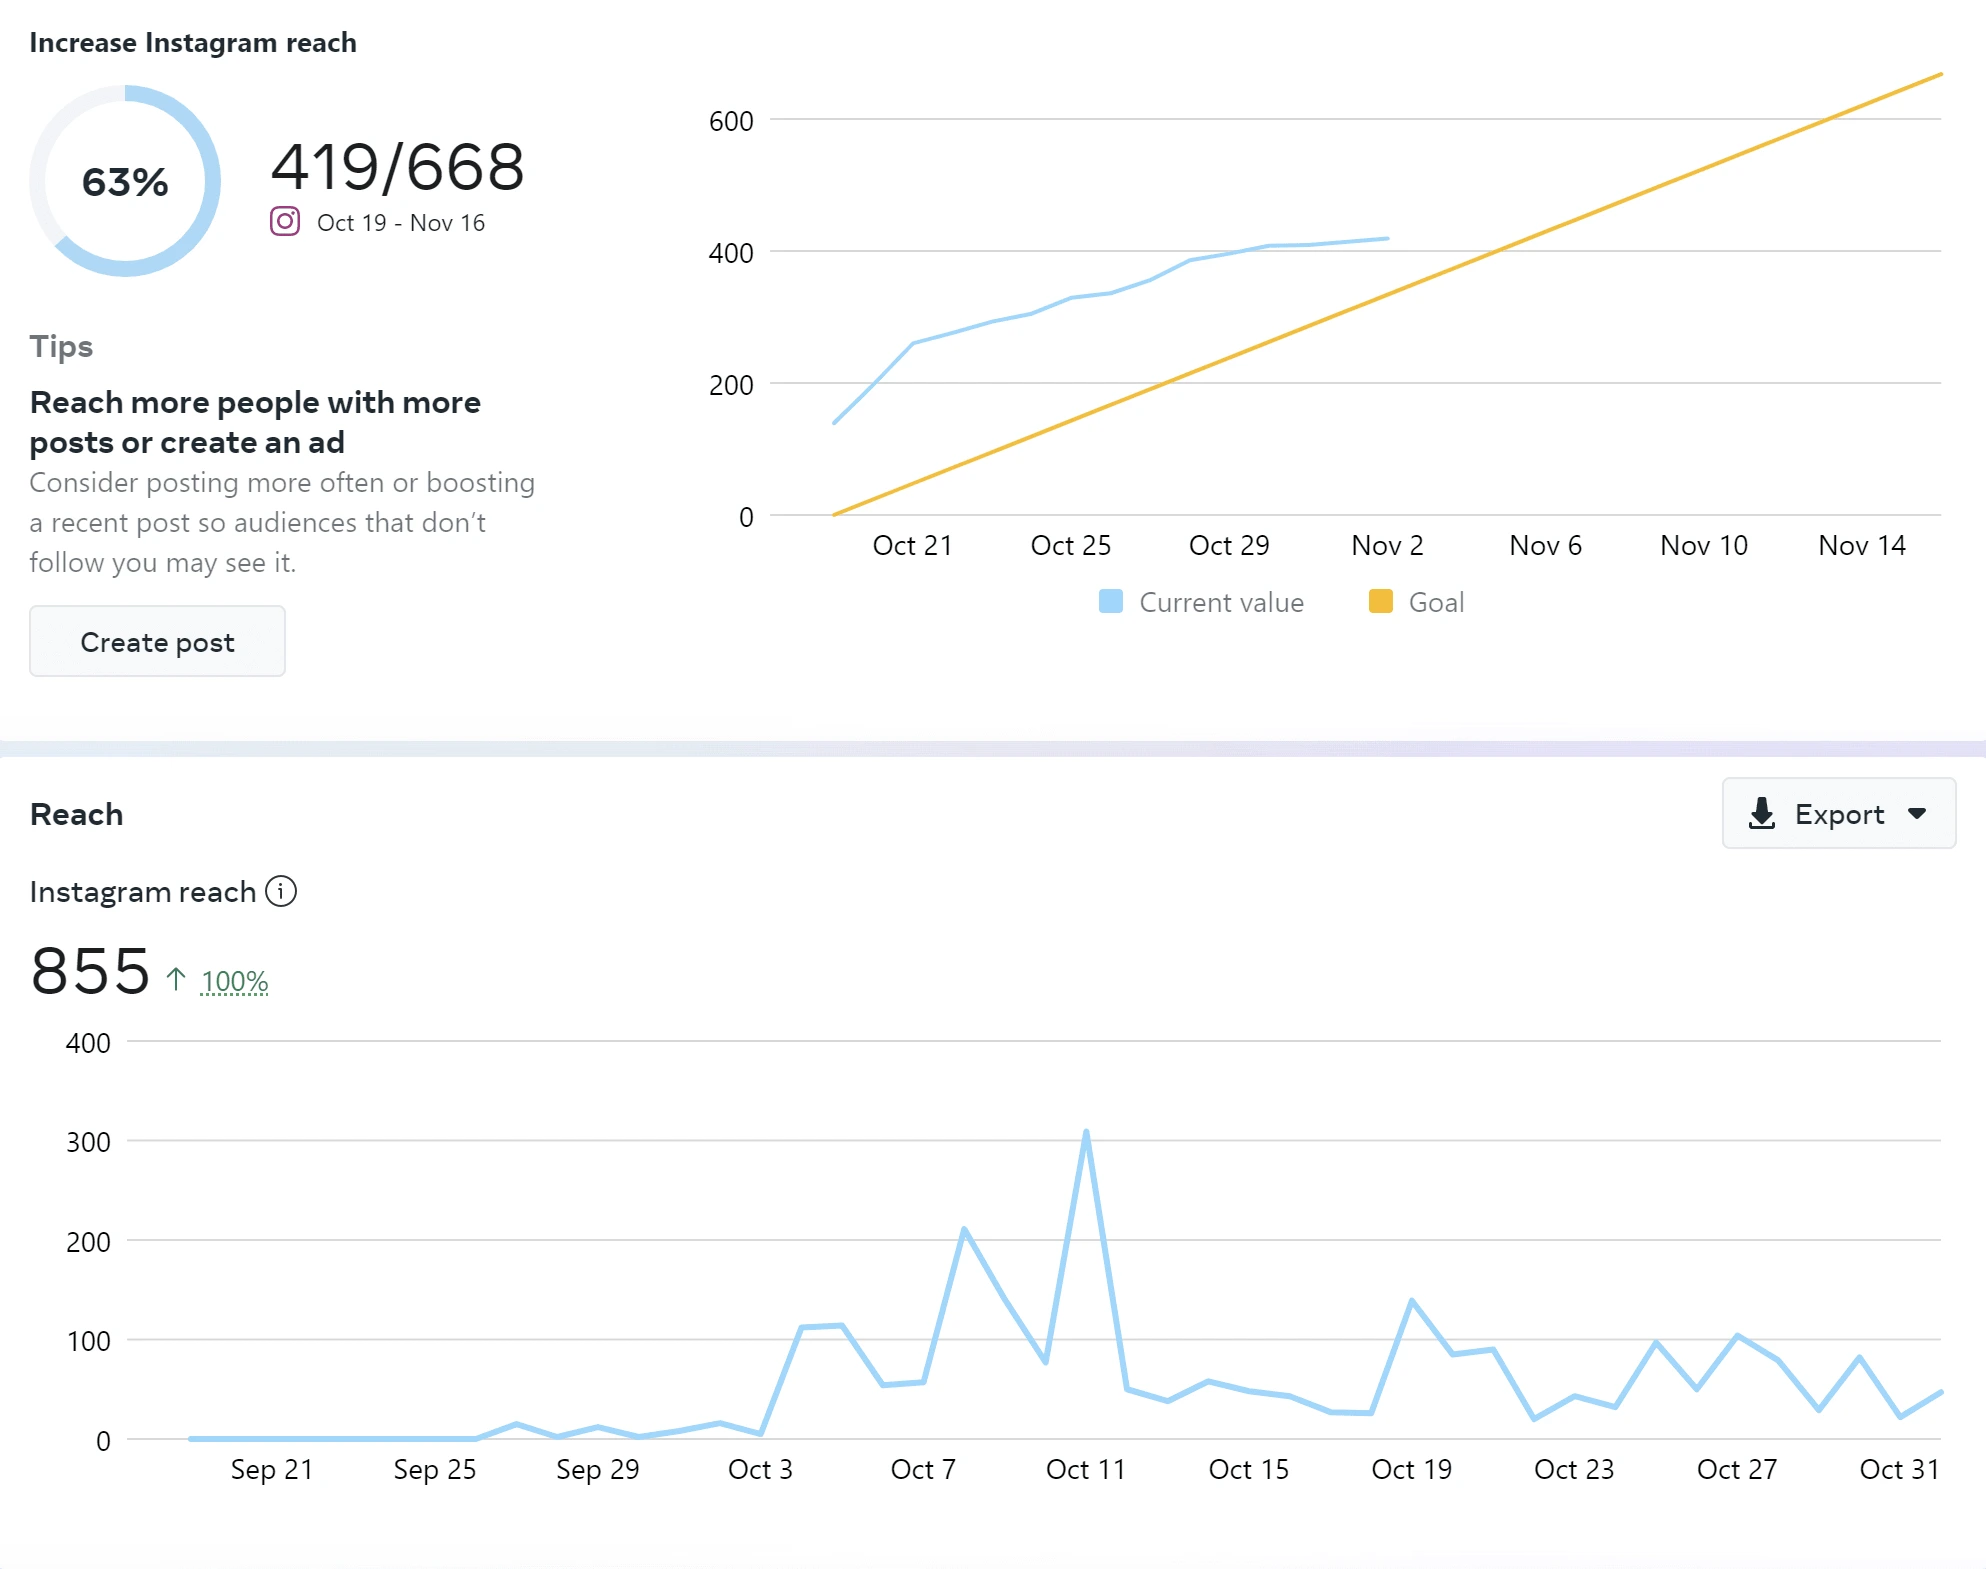Click the Create post button
Screen dimensions: 1986x1569
pyautogui.click(x=157, y=641)
